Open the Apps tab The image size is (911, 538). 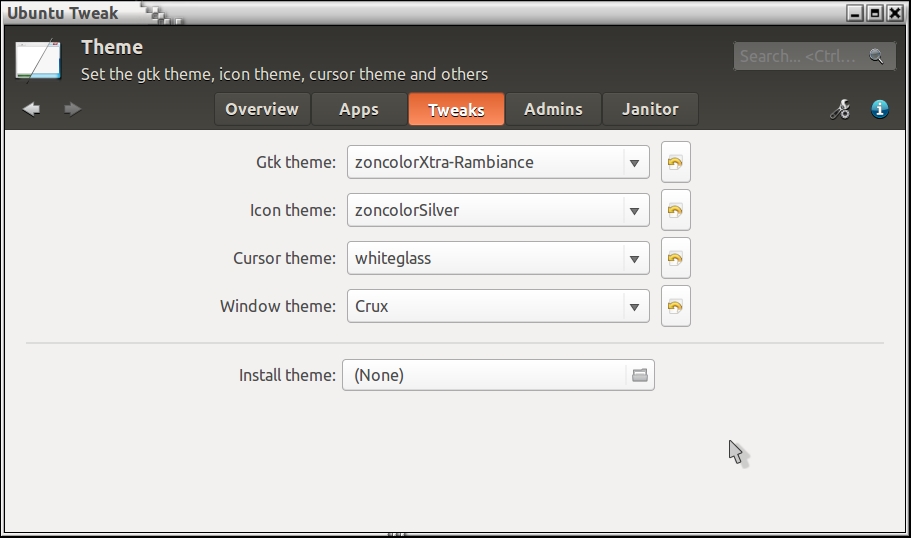point(358,110)
